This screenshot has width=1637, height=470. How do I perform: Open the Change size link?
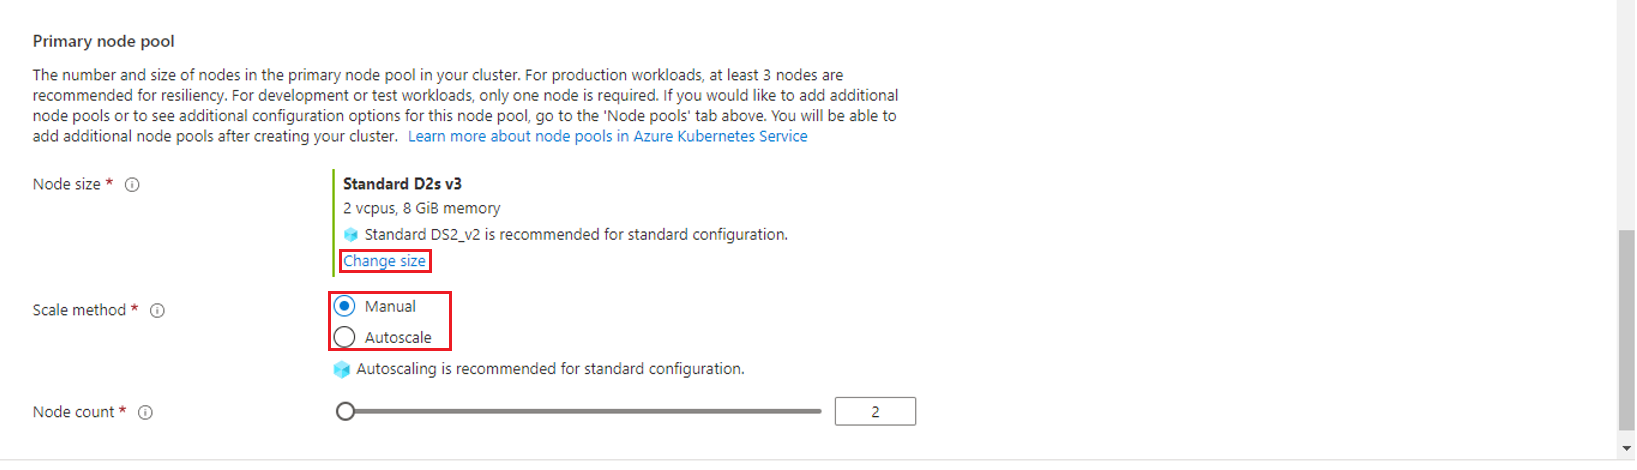385,261
